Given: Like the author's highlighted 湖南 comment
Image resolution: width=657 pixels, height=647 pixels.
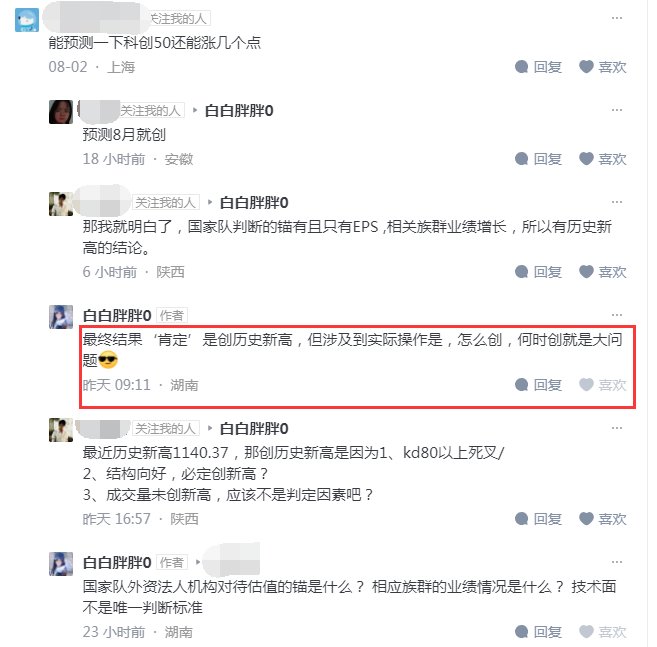Looking at the screenshot, I should [603, 385].
